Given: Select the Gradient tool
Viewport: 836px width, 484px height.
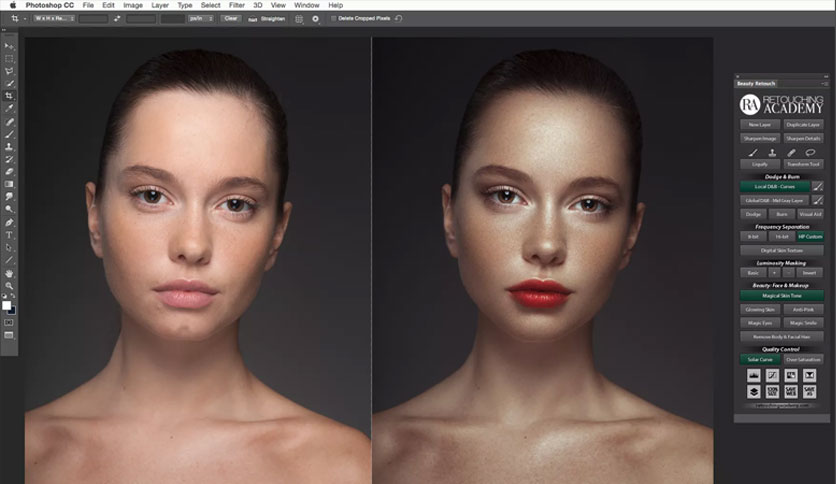Looking at the screenshot, I should point(9,184).
